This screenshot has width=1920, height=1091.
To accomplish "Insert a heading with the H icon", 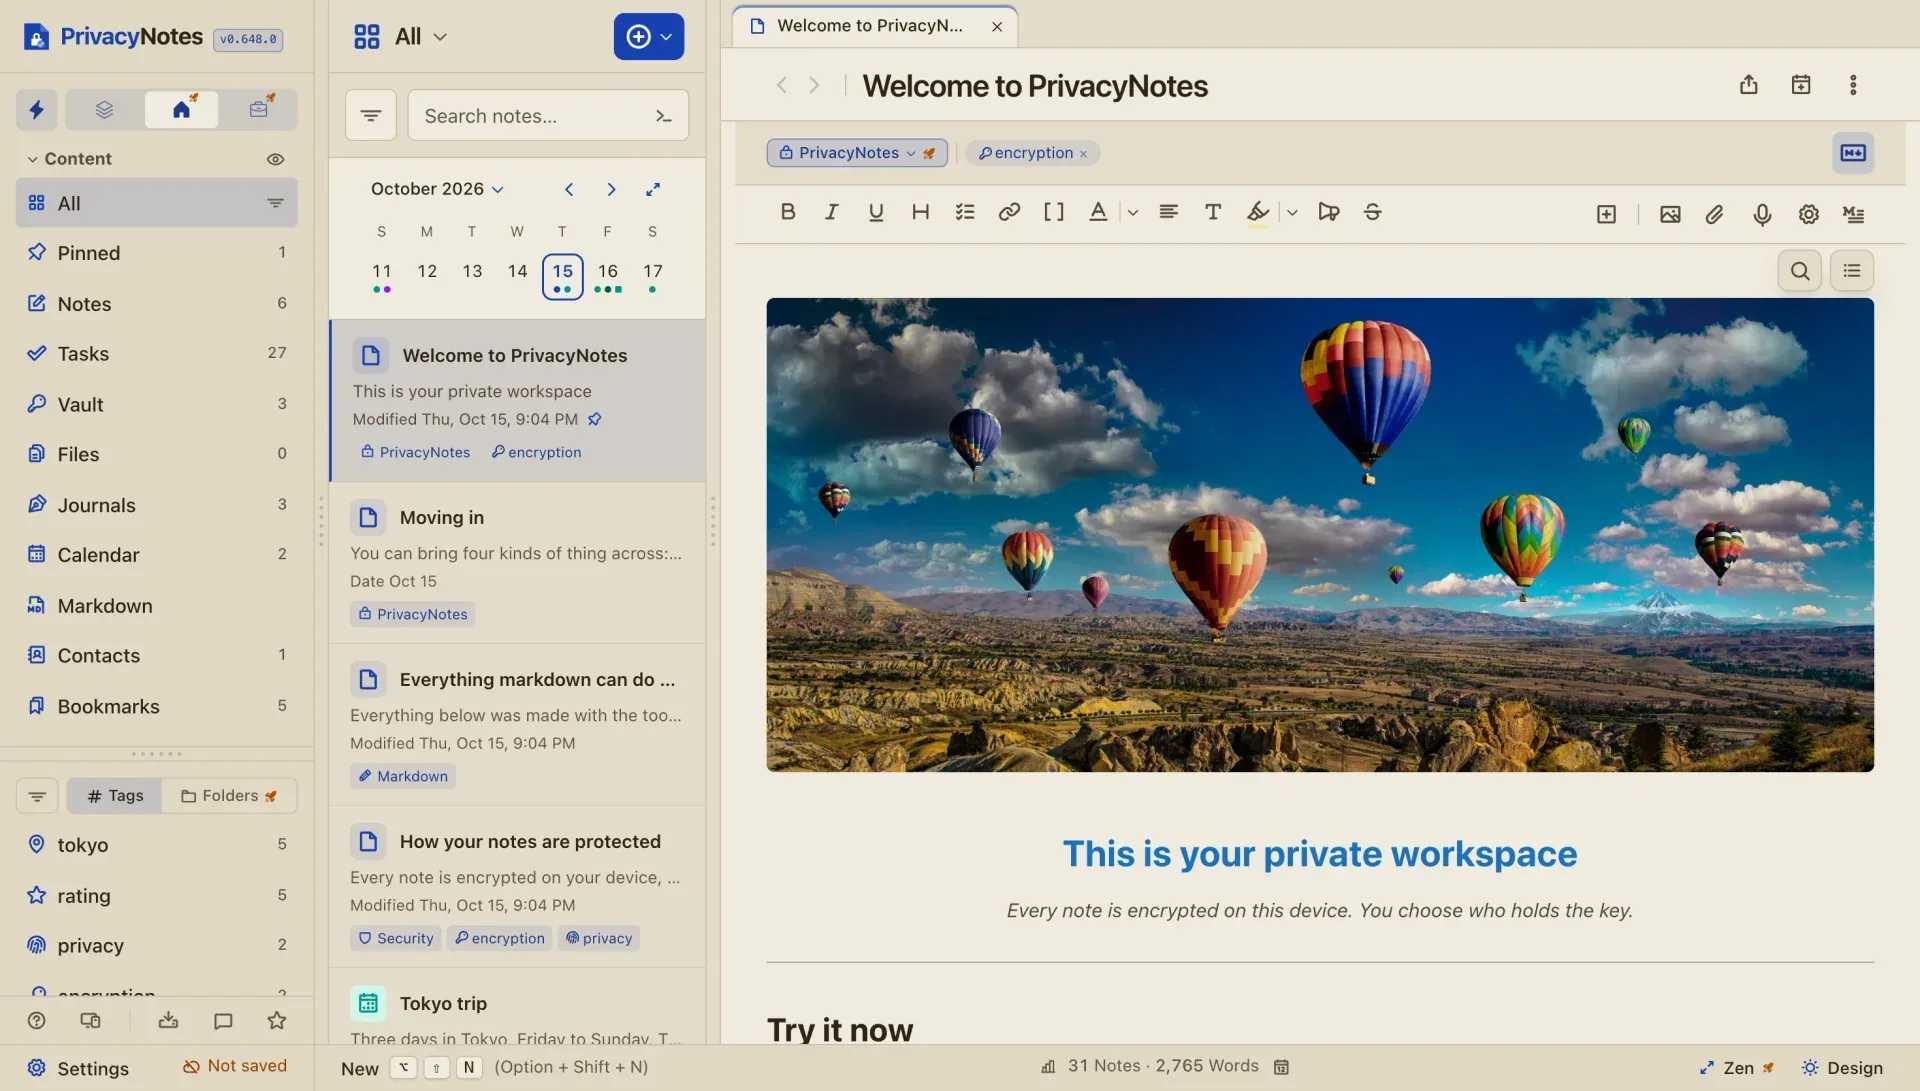I will pos(920,212).
